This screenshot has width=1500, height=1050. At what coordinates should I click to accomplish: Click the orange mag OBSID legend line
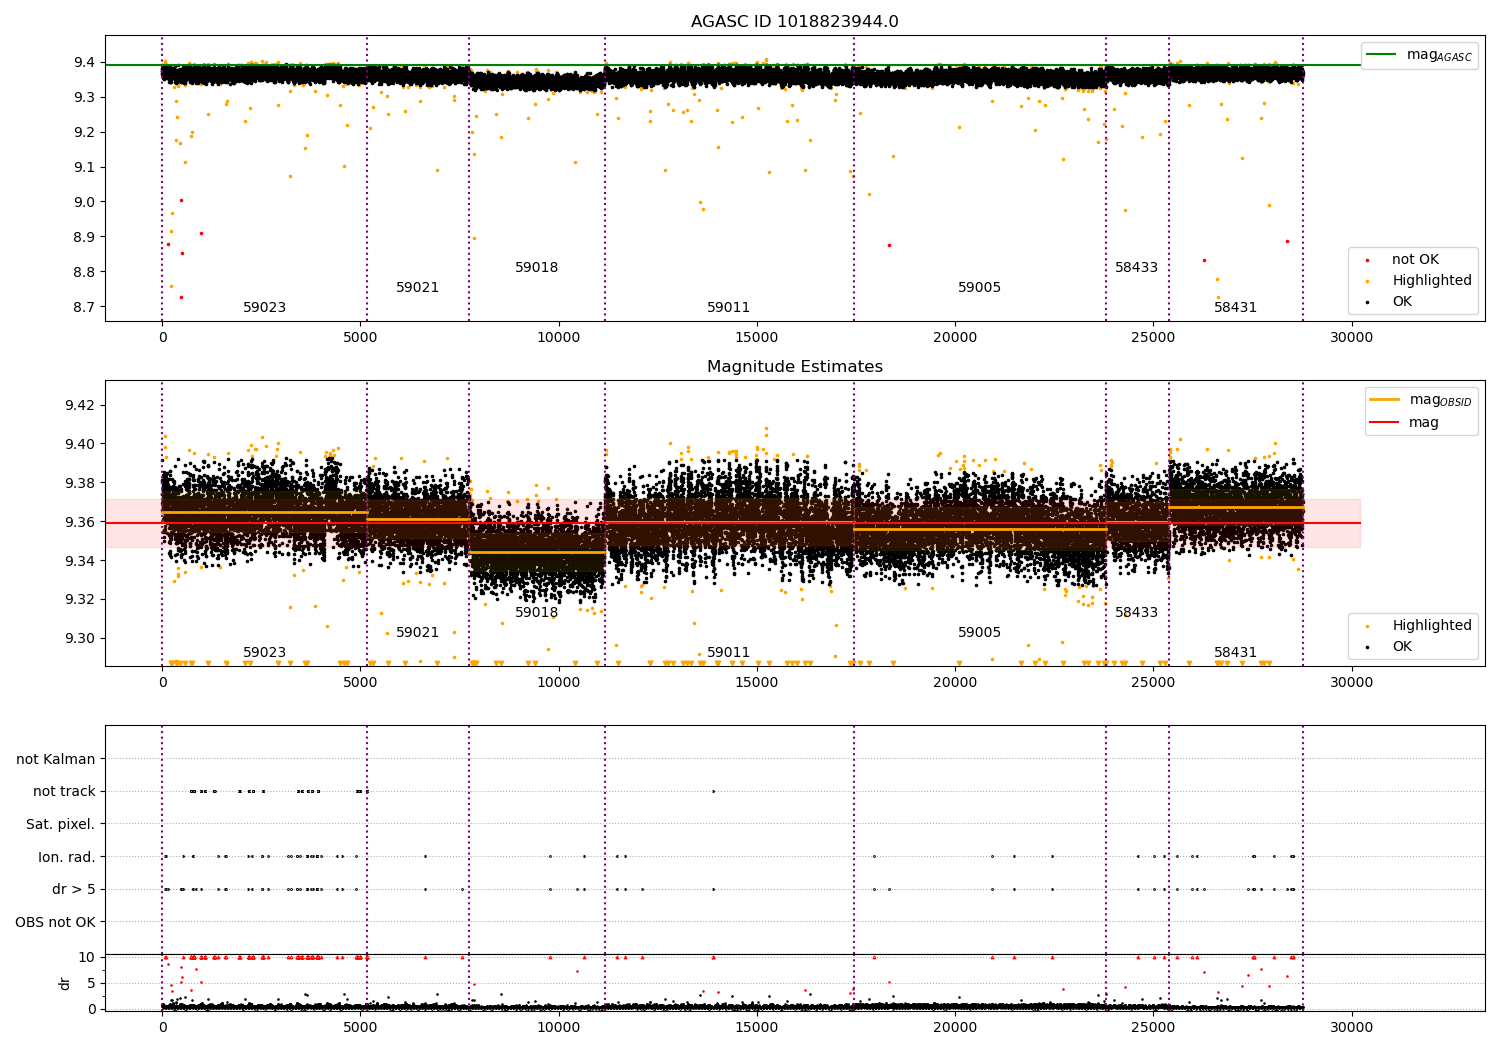pos(1384,400)
